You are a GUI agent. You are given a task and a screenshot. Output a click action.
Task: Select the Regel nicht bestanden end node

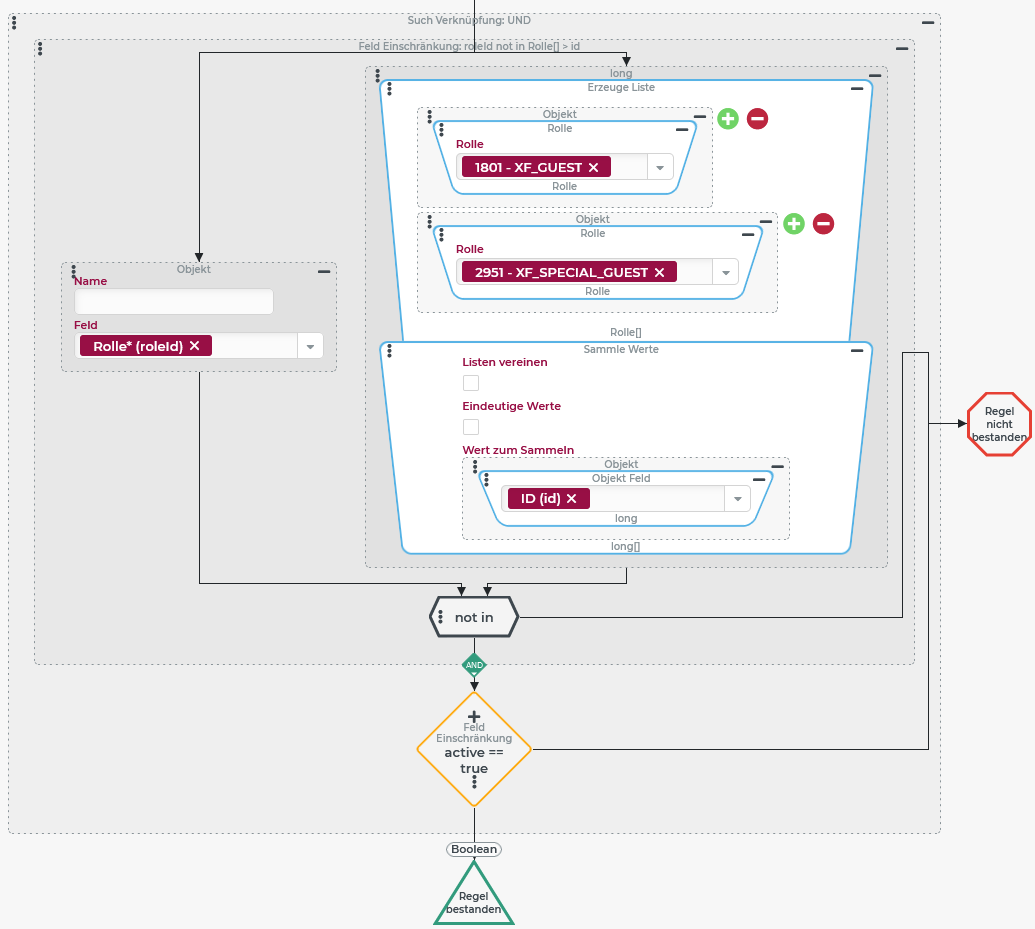point(999,424)
